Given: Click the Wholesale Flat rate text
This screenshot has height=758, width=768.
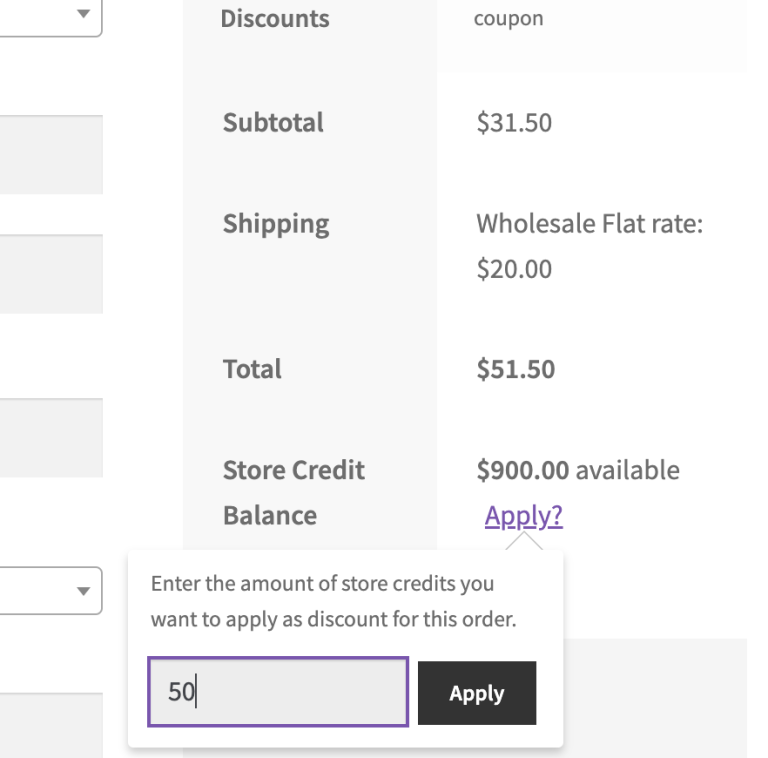Looking at the screenshot, I should tap(589, 223).
